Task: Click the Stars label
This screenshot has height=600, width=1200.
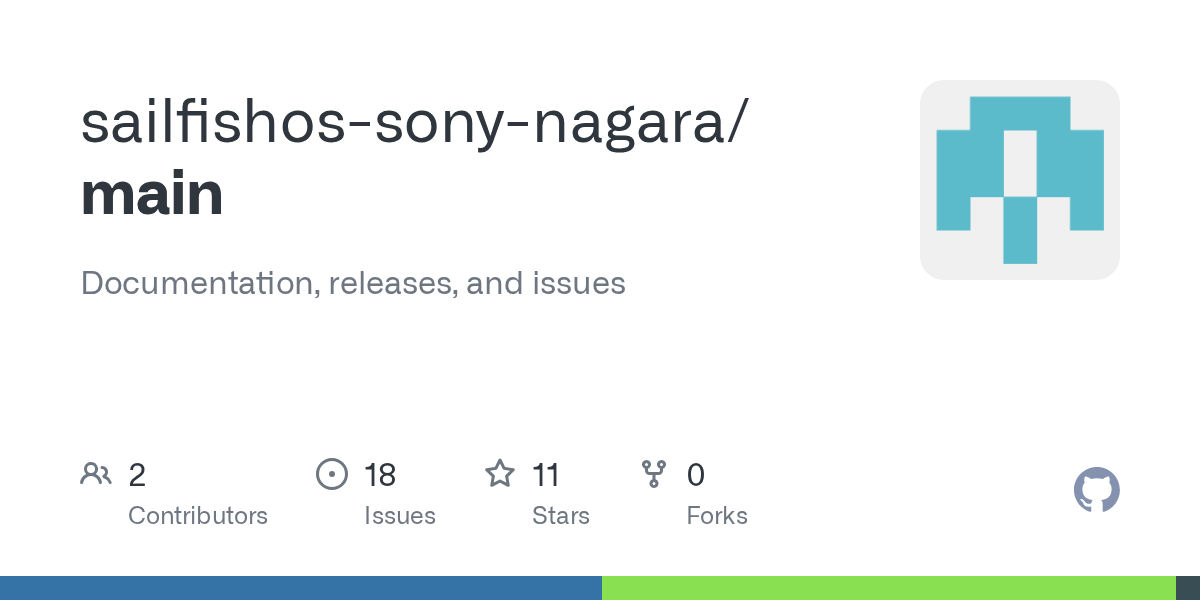Action: pyautogui.click(x=561, y=516)
